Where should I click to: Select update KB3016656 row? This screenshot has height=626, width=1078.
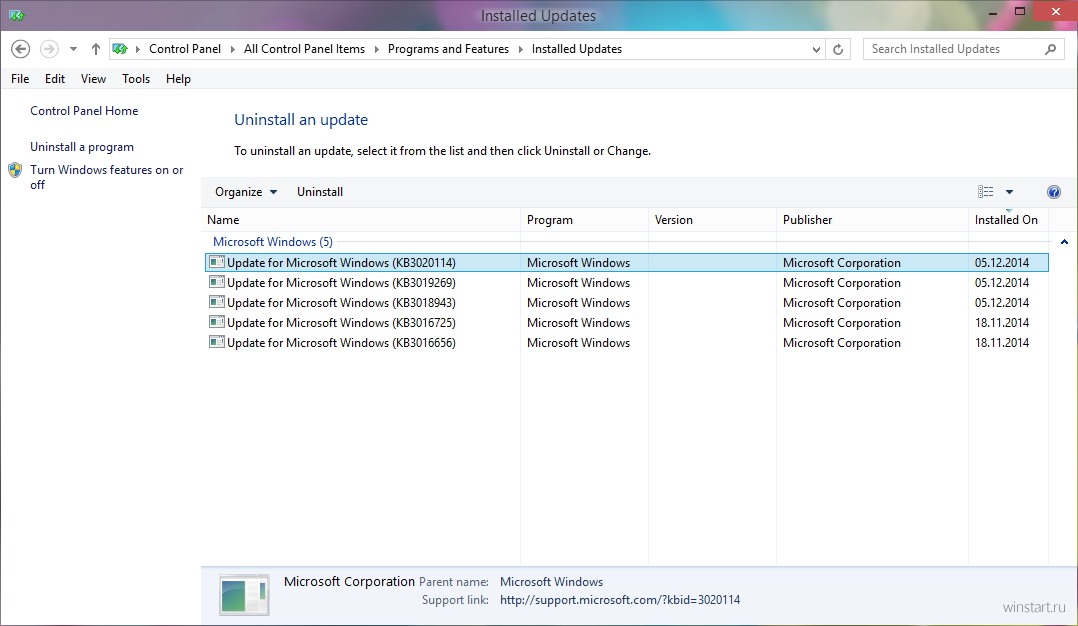pos(627,342)
